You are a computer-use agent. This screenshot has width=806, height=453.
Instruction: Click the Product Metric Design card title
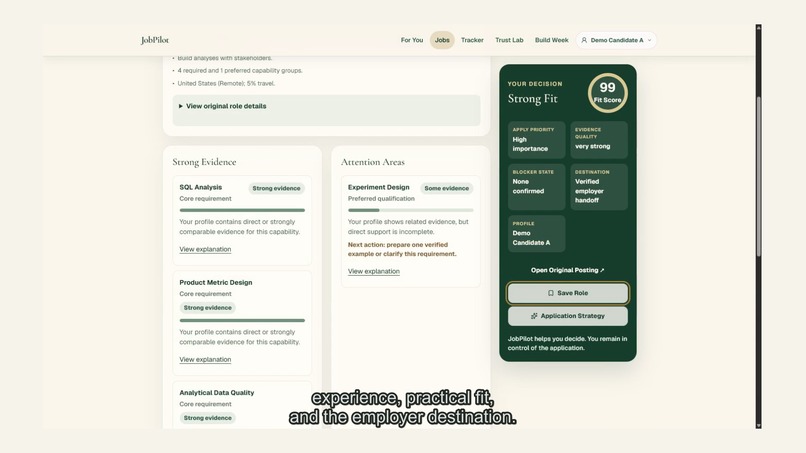pos(216,282)
